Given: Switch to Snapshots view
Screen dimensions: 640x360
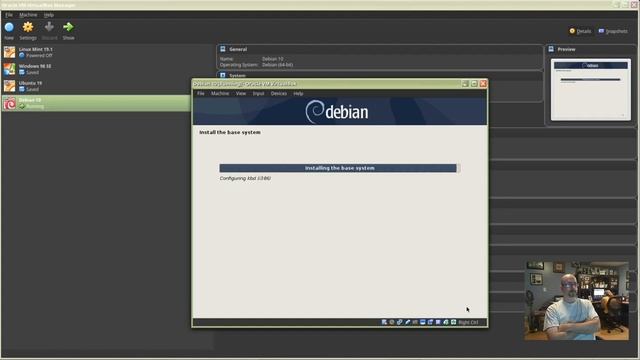Looking at the screenshot, I should click(x=613, y=31).
